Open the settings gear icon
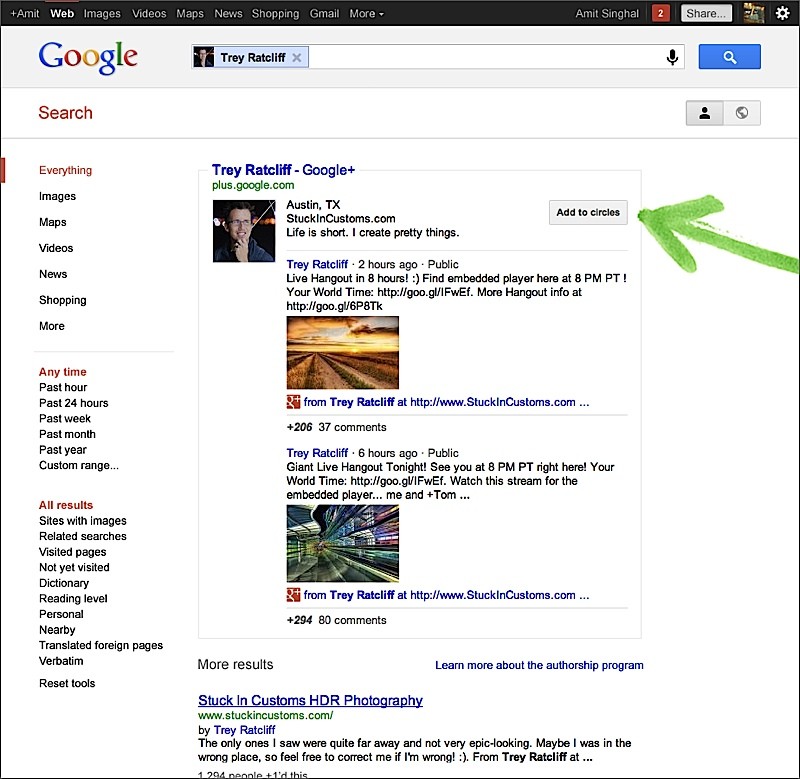Viewport: 800px width, 779px height. [x=782, y=14]
